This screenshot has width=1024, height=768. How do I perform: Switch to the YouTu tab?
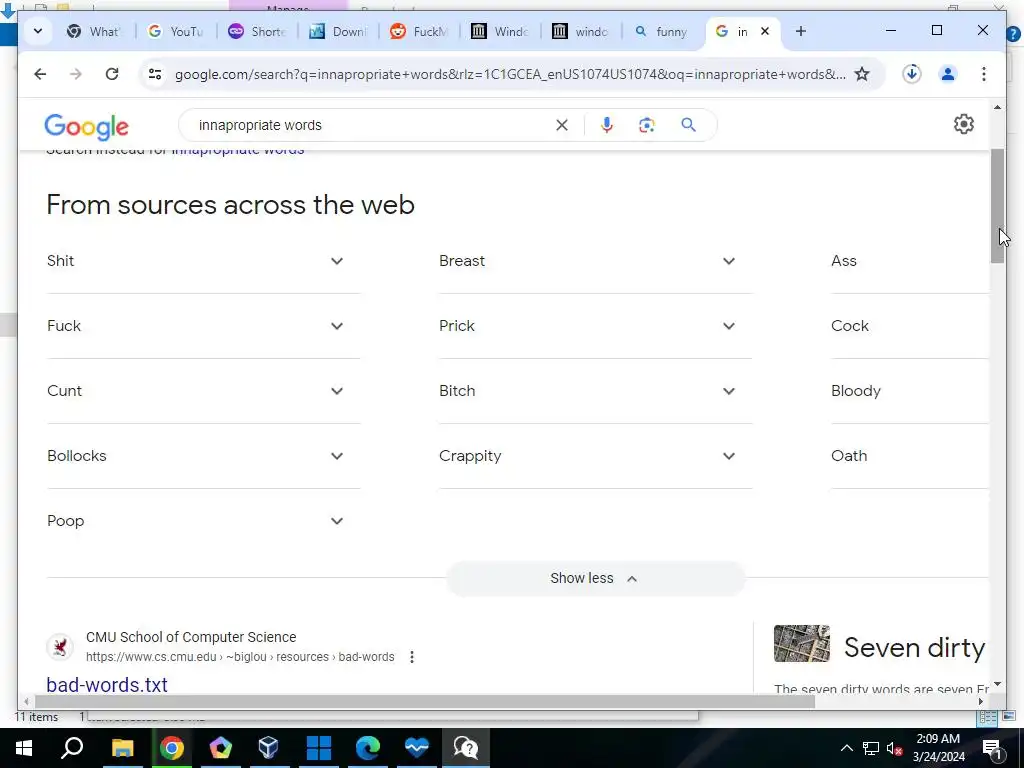click(176, 31)
